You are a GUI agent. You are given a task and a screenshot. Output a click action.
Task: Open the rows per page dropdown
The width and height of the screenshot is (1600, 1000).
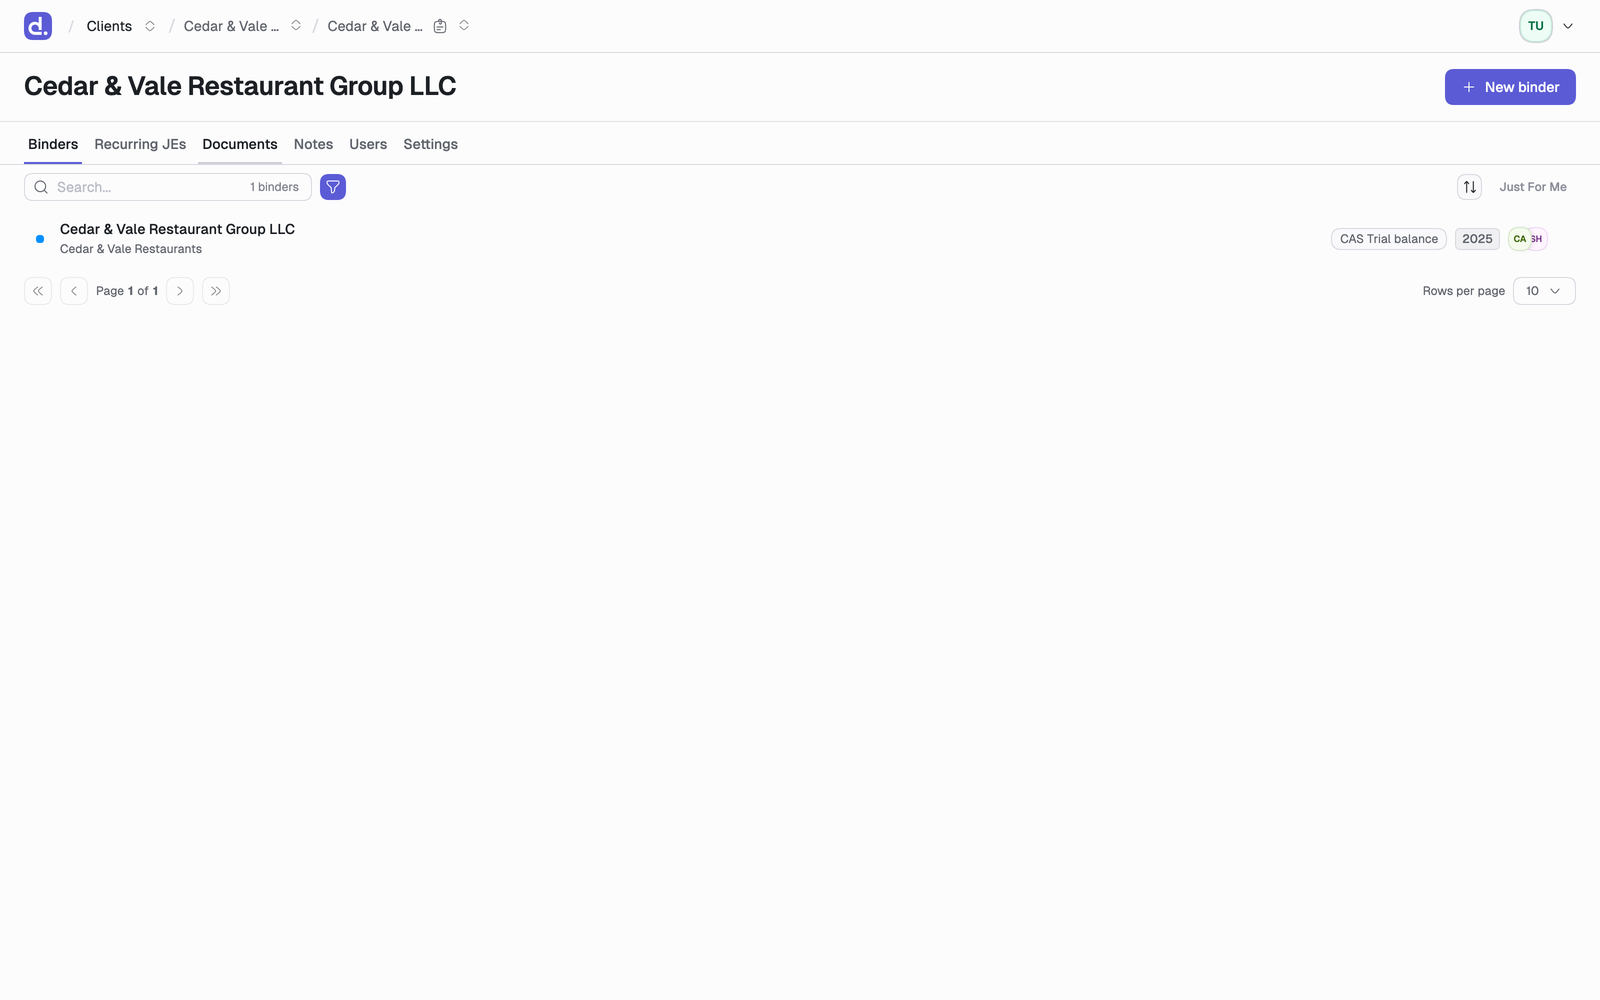[x=1544, y=291]
